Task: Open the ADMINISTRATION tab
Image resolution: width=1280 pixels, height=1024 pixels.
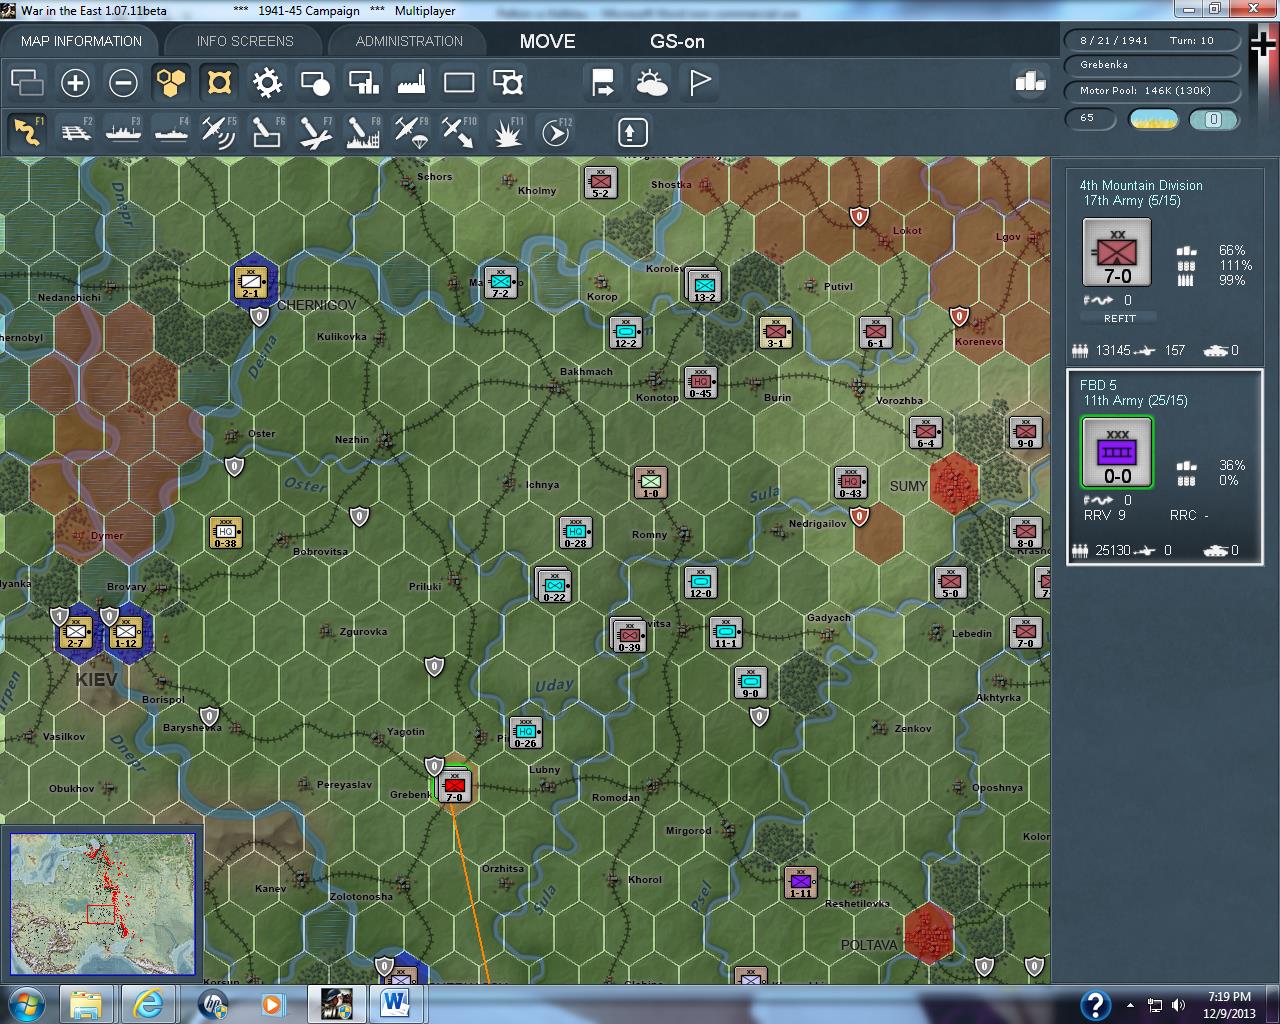Action: [x=409, y=41]
